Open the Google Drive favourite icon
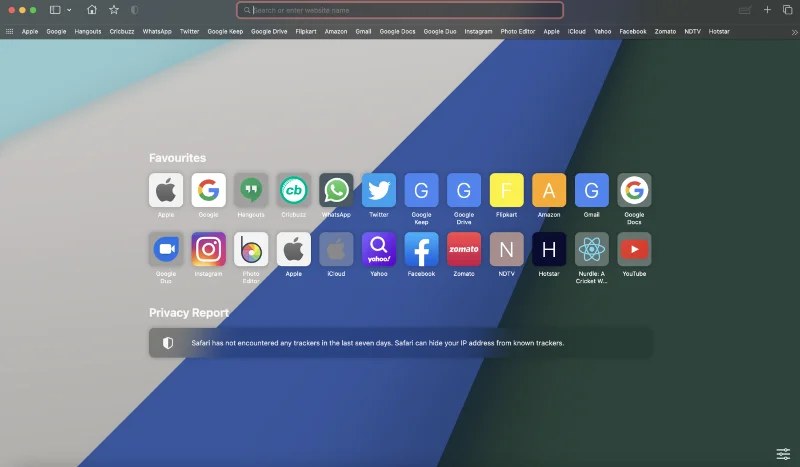This screenshot has width=800, height=467. coord(464,190)
